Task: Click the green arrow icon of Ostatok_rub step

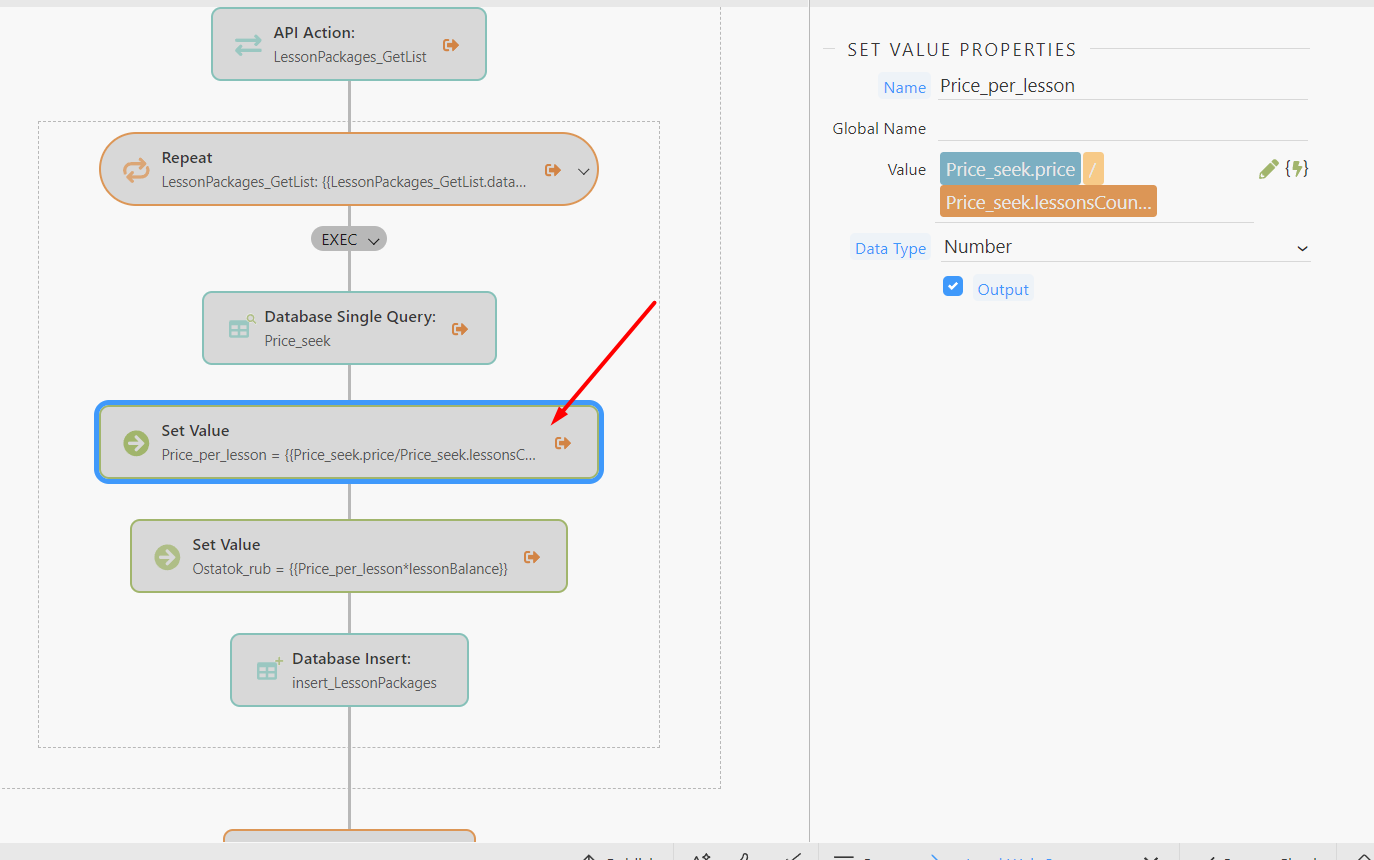Action: [167, 557]
